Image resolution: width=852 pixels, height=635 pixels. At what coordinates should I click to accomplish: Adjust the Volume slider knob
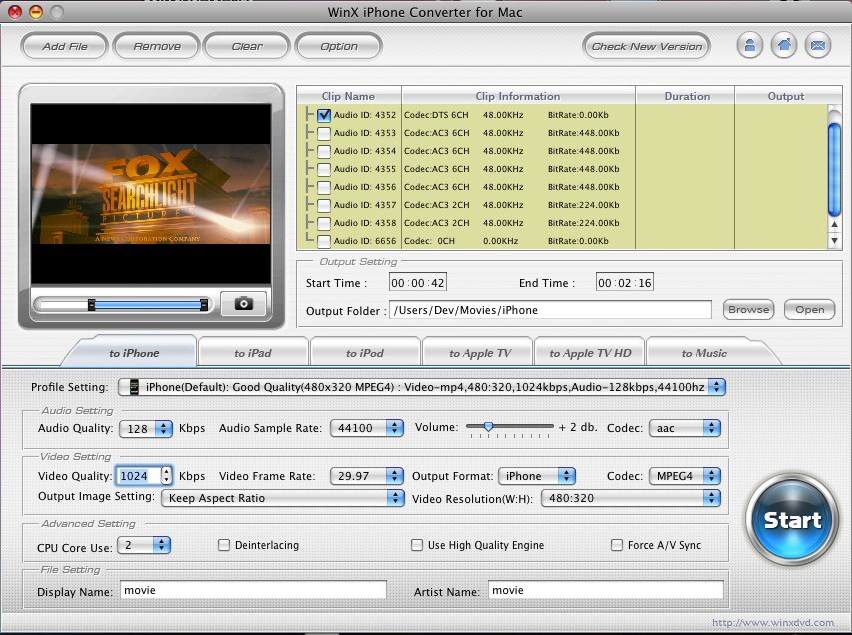click(x=488, y=426)
